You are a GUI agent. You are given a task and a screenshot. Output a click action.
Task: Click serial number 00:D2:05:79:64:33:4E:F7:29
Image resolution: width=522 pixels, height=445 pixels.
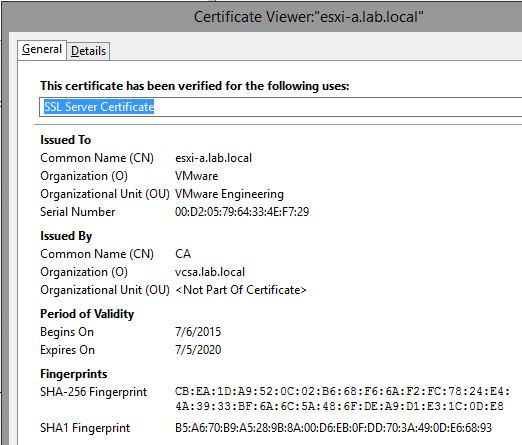coord(242,212)
